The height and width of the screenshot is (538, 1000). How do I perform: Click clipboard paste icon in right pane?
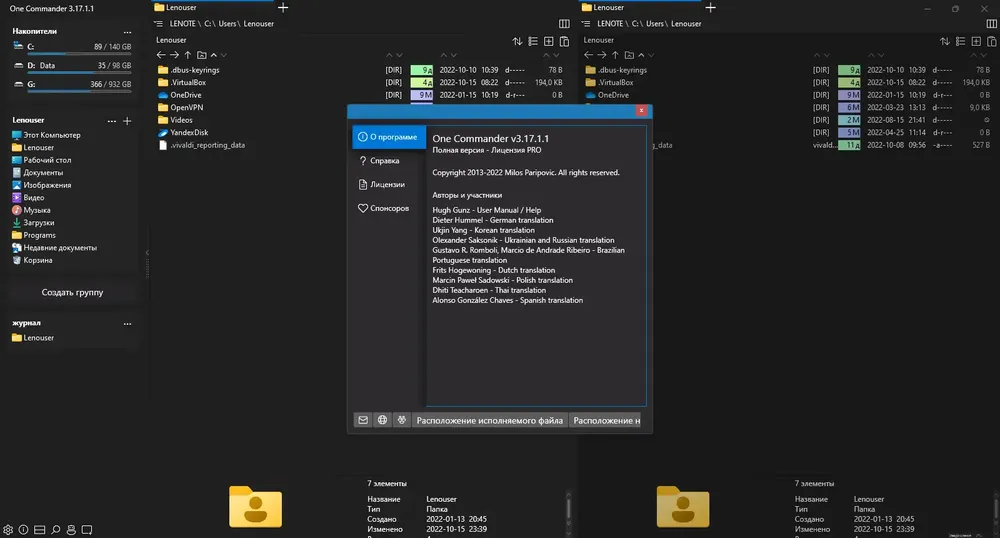(x=992, y=41)
